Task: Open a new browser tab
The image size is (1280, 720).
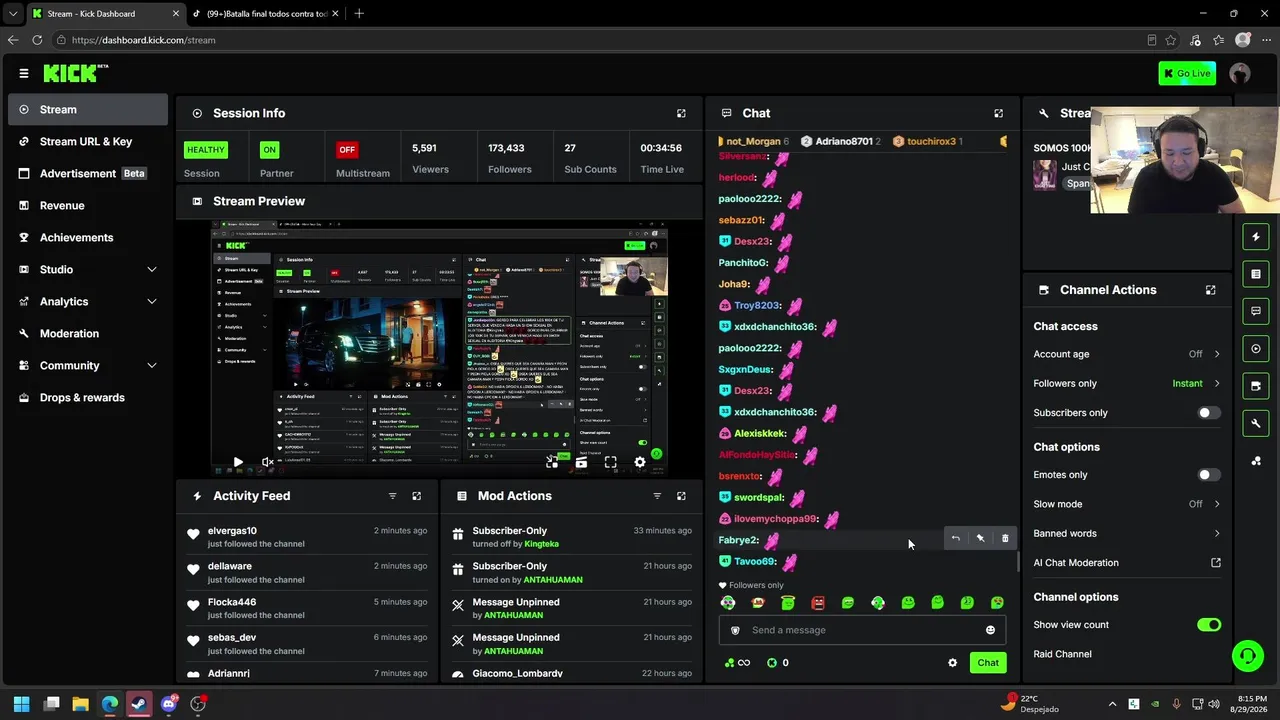Action: (359, 14)
